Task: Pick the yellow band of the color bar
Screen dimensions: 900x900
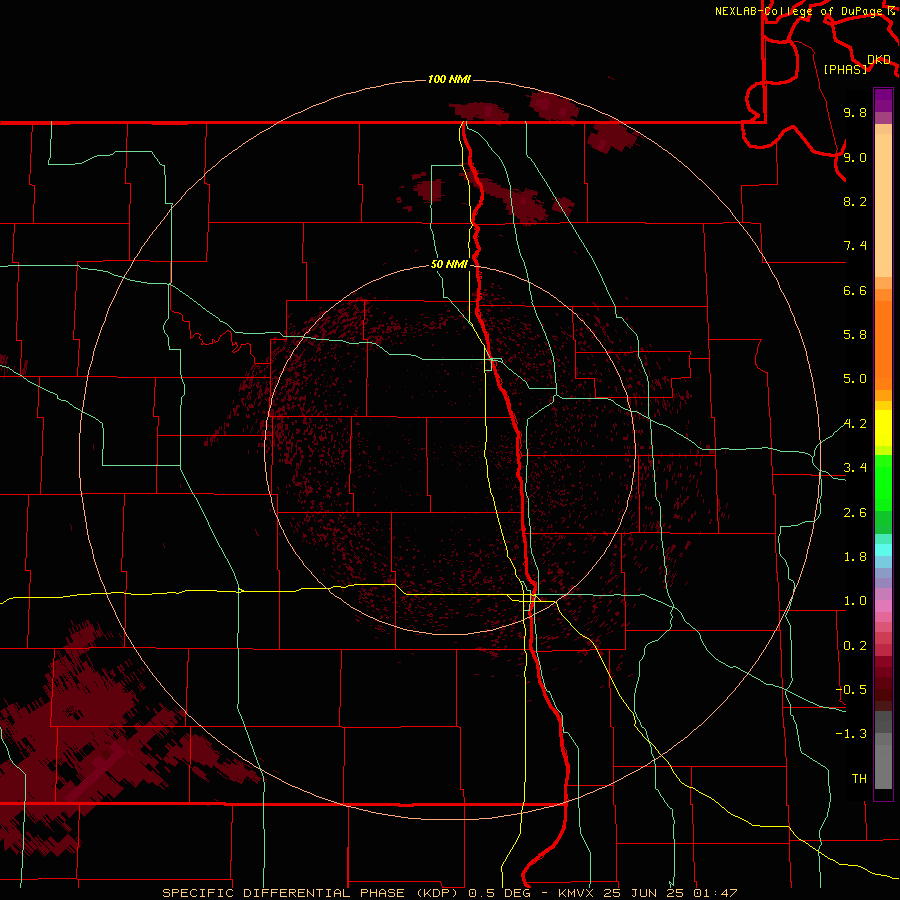Action: click(883, 428)
